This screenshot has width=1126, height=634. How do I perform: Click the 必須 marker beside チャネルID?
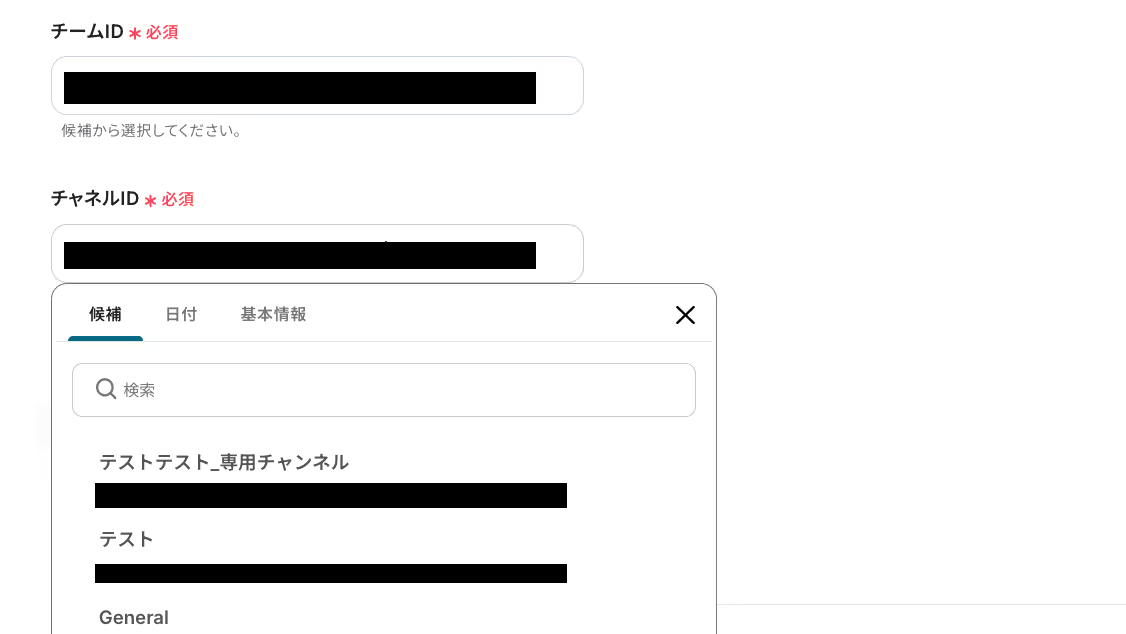pos(177,200)
